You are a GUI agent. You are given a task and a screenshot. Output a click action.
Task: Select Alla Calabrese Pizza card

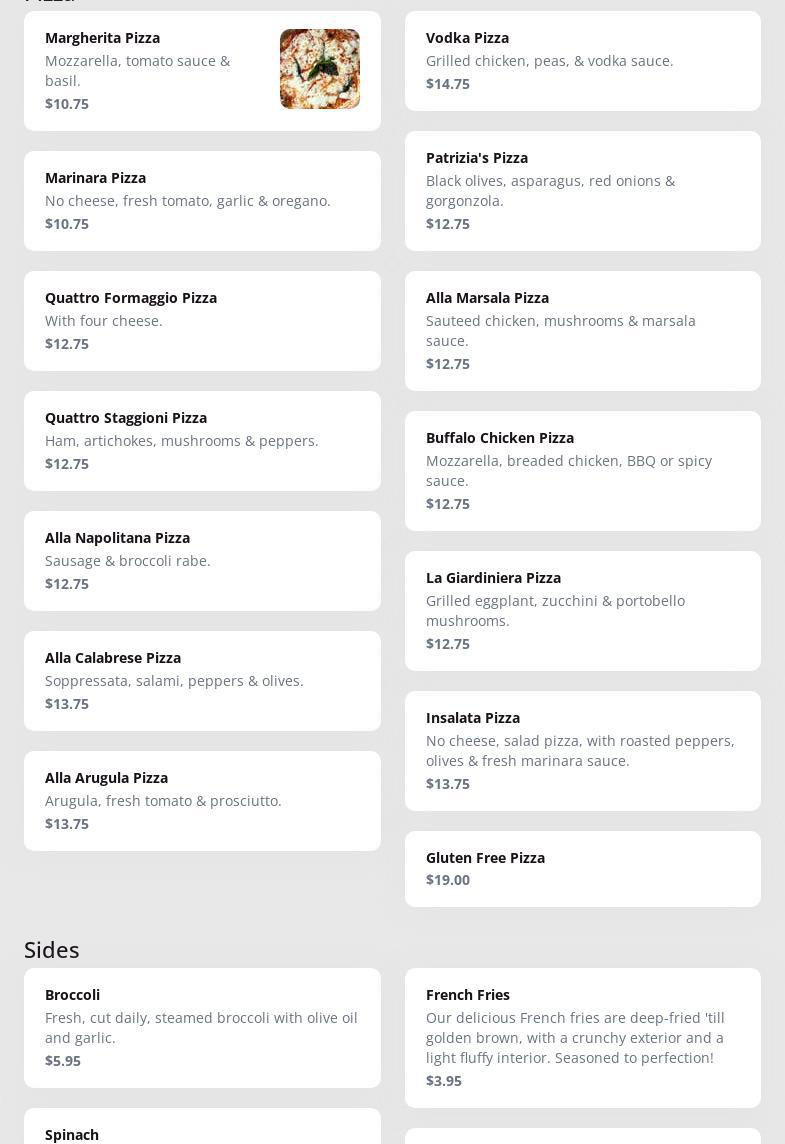(202, 681)
